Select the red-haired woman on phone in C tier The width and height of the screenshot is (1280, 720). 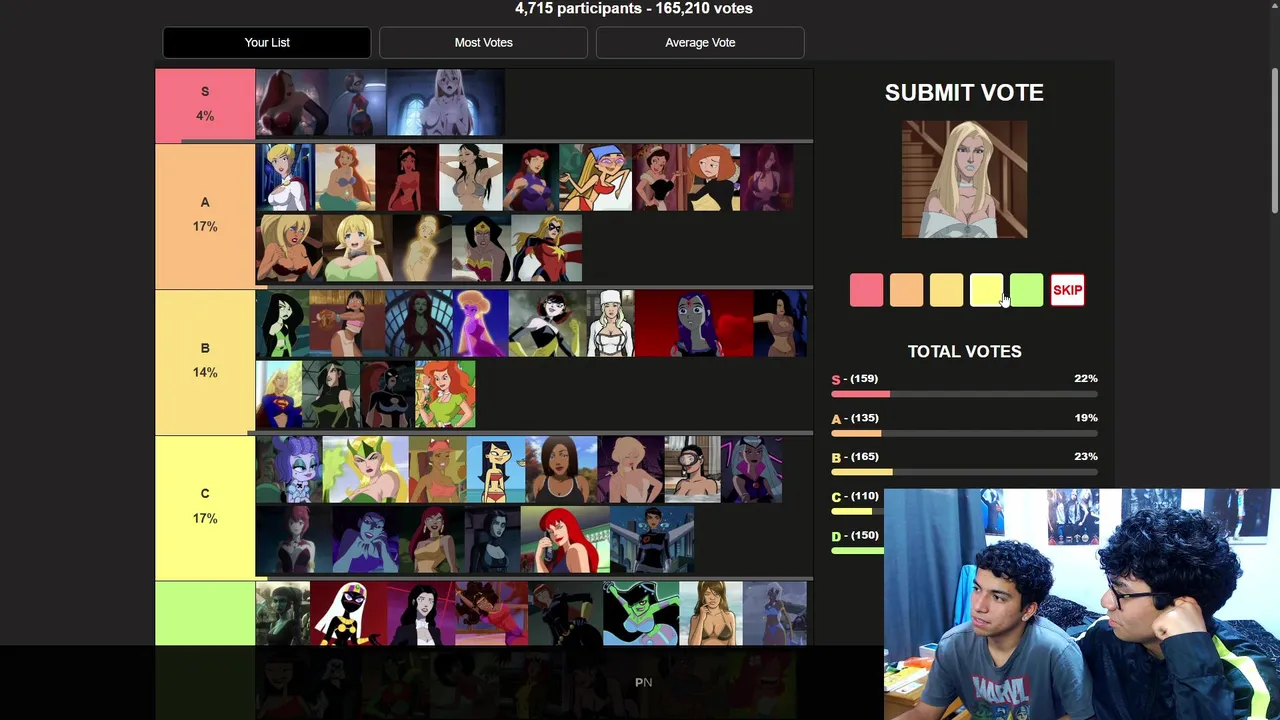click(x=565, y=540)
